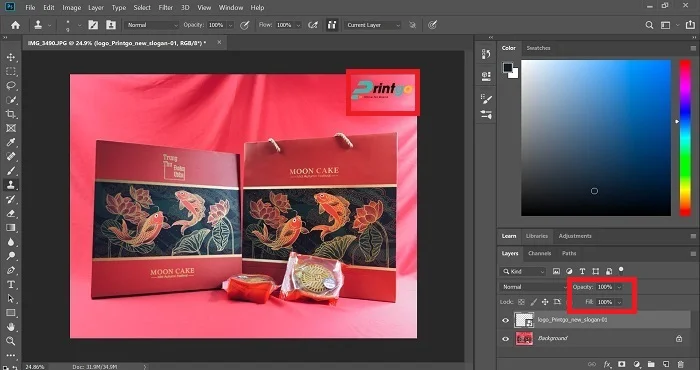Image resolution: width=700 pixels, height=370 pixels.
Task: Click the share icon at top right
Action: (x=690, y=25)
